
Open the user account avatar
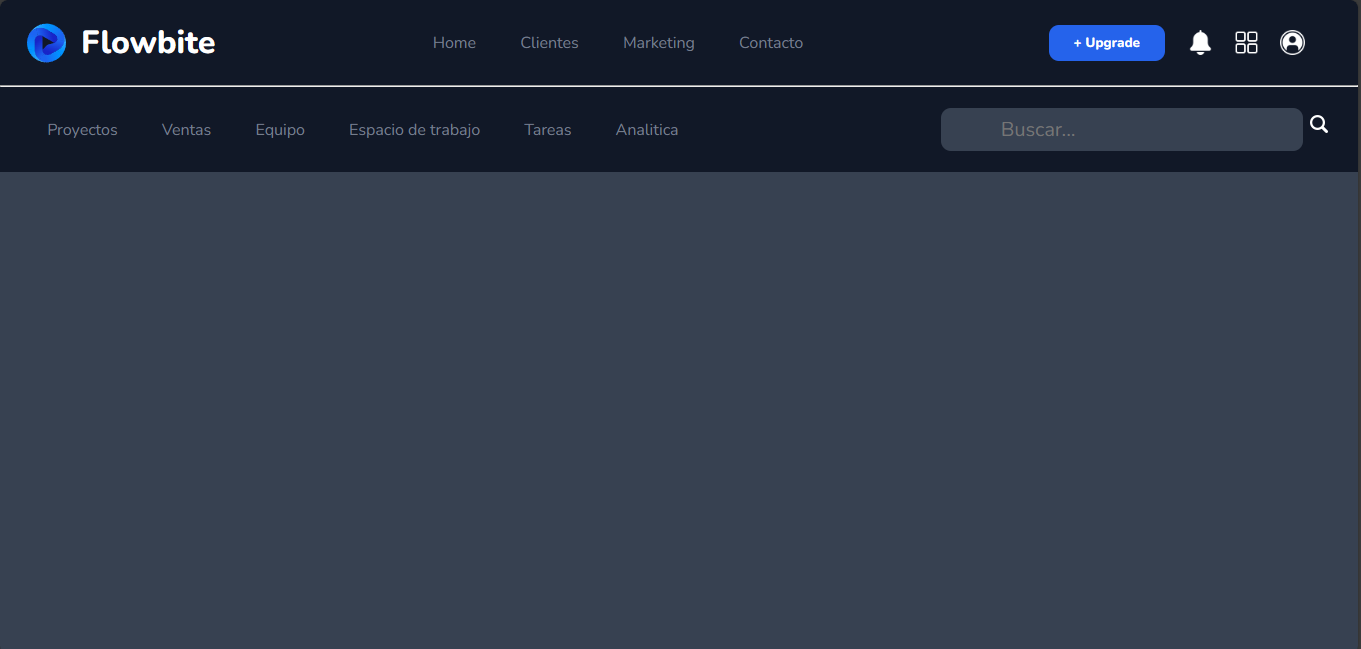point(1292,42)
